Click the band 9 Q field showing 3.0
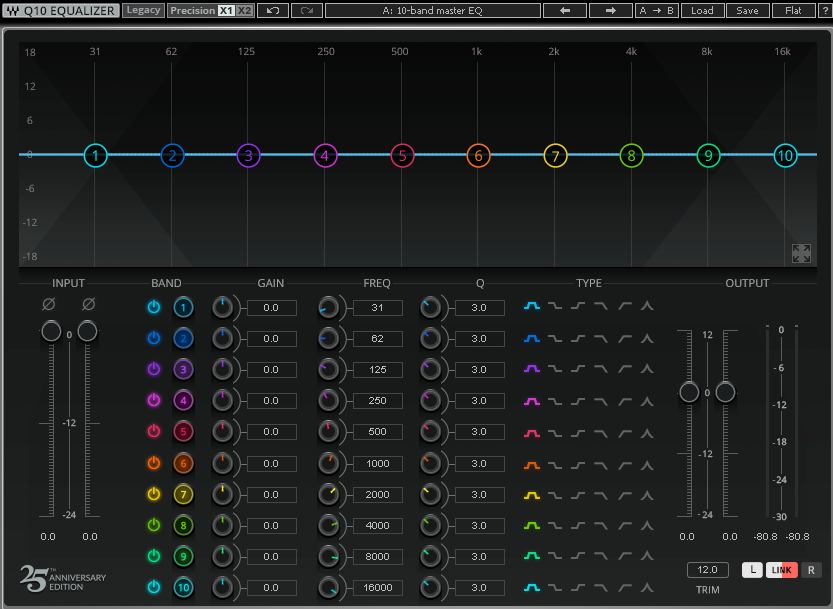This screenshot has height=609, width=833. point(479,556)
